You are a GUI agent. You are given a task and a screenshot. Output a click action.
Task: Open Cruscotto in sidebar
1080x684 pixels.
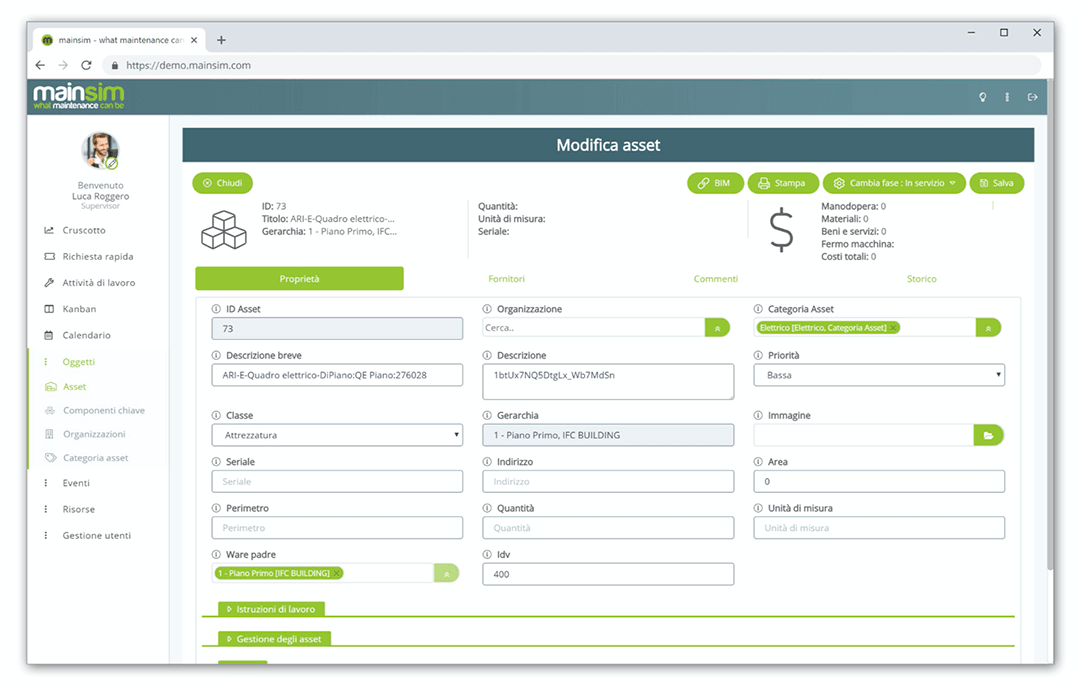(83, 230)
